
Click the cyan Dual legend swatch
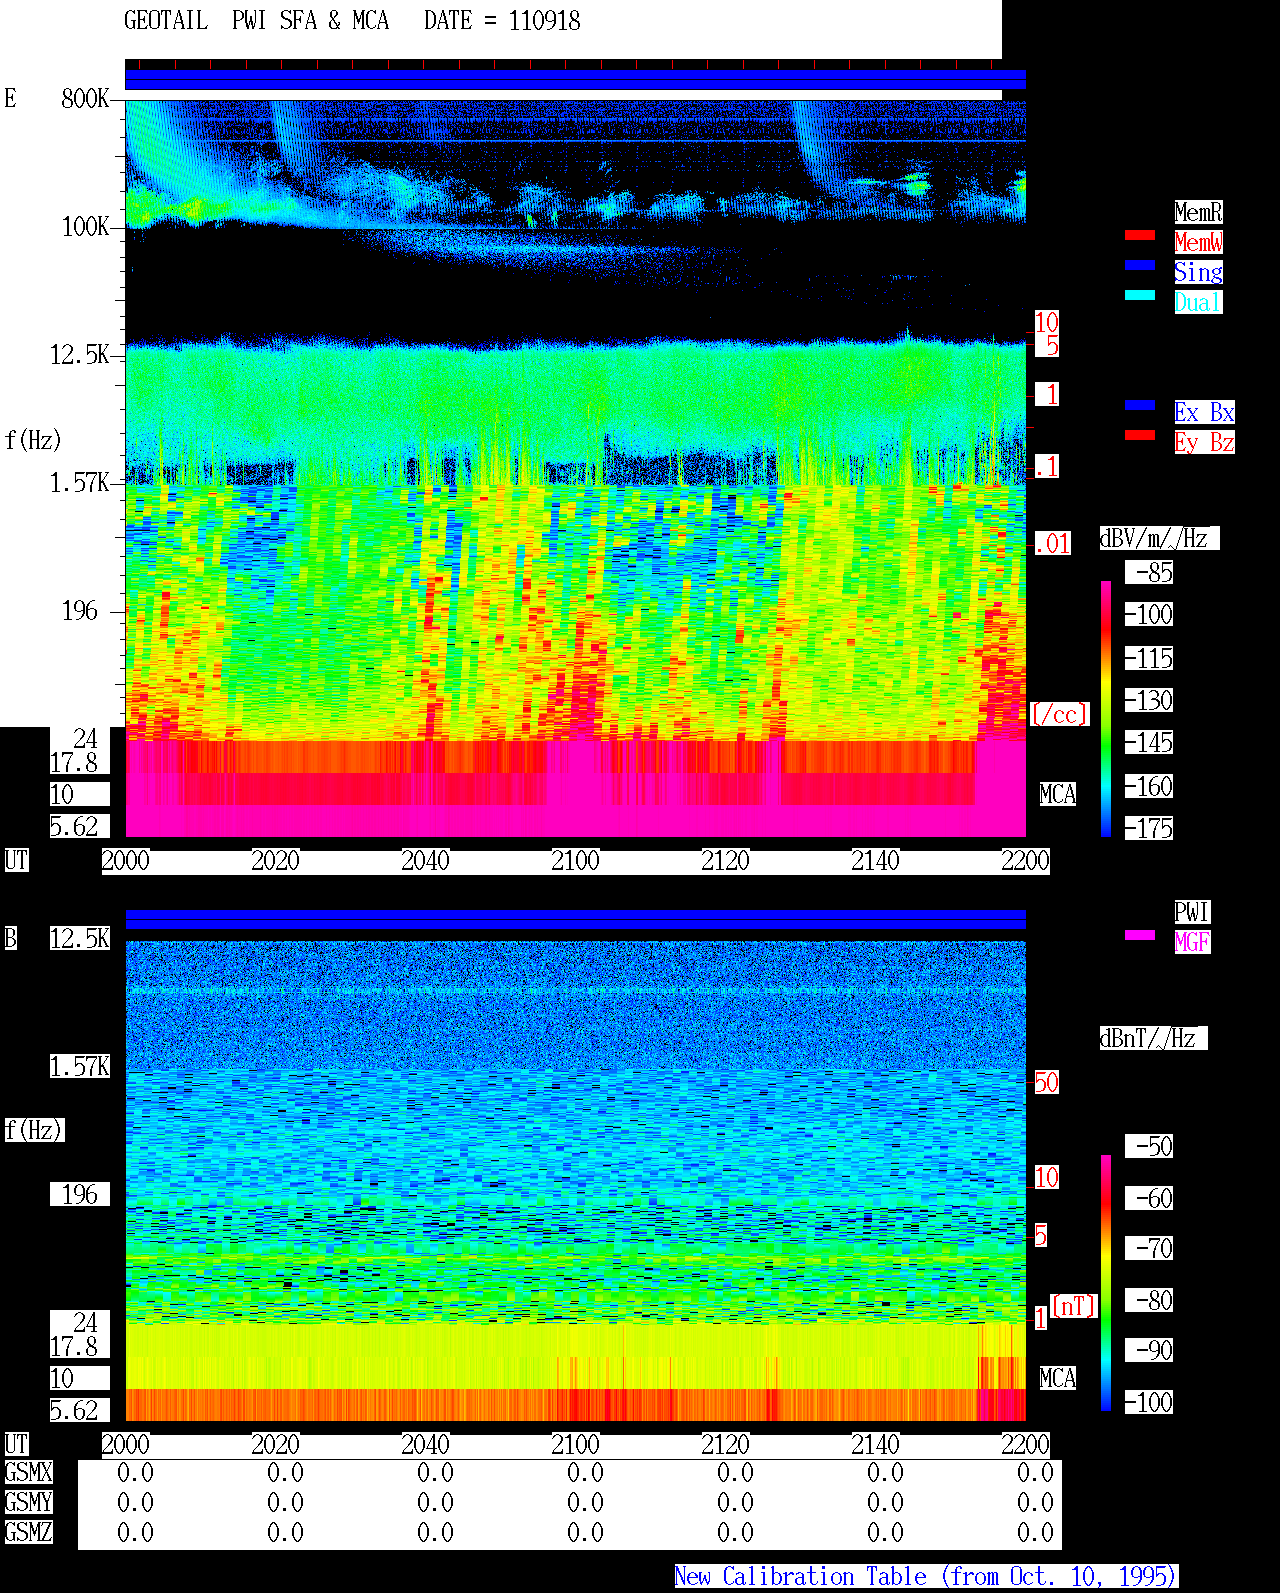tap(1140, 295)
